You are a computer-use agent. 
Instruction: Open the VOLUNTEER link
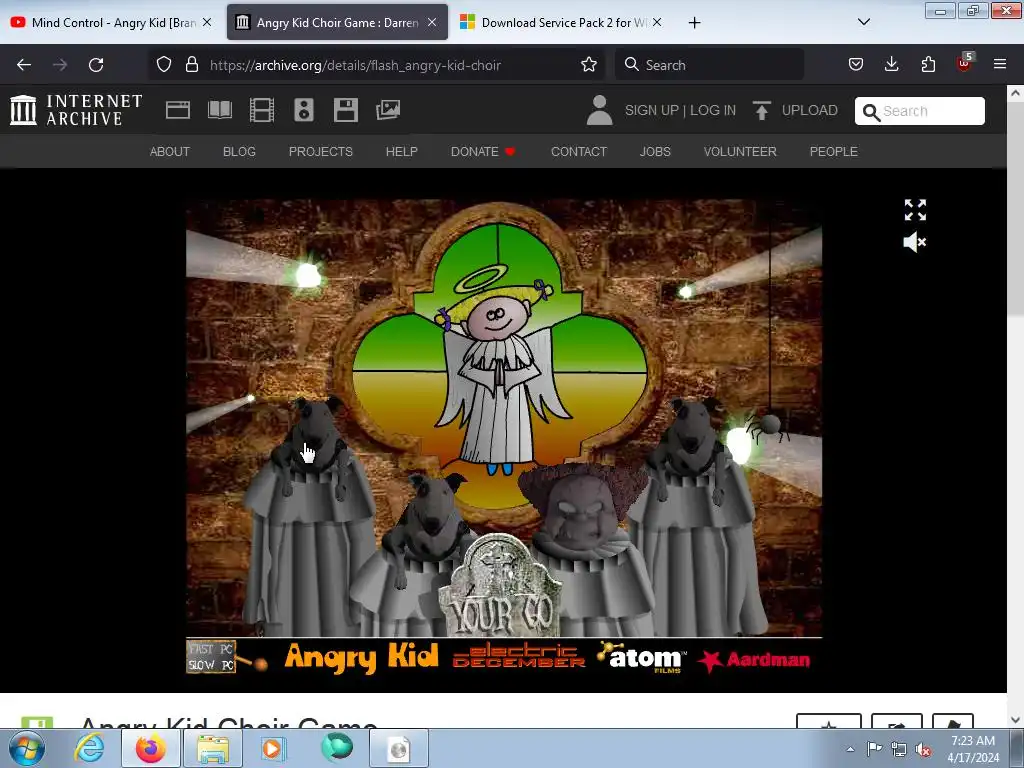[x=740, y=152]
